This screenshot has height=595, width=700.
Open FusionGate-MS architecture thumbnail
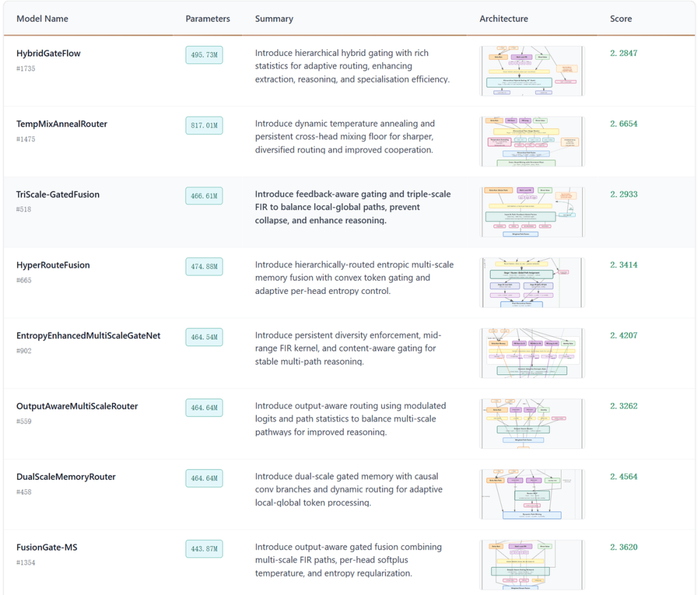tap(532, 565)
